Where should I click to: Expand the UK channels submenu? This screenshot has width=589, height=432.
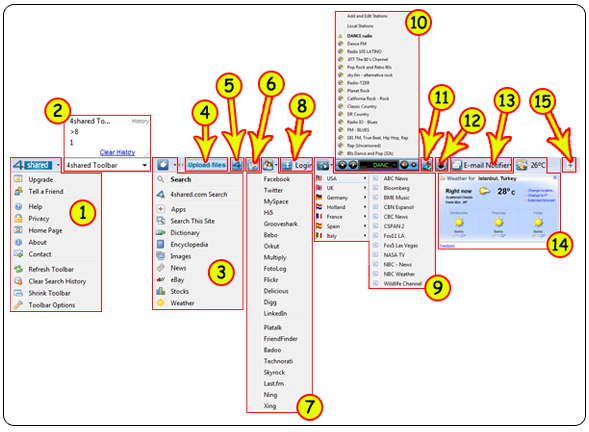click(365, 188)
